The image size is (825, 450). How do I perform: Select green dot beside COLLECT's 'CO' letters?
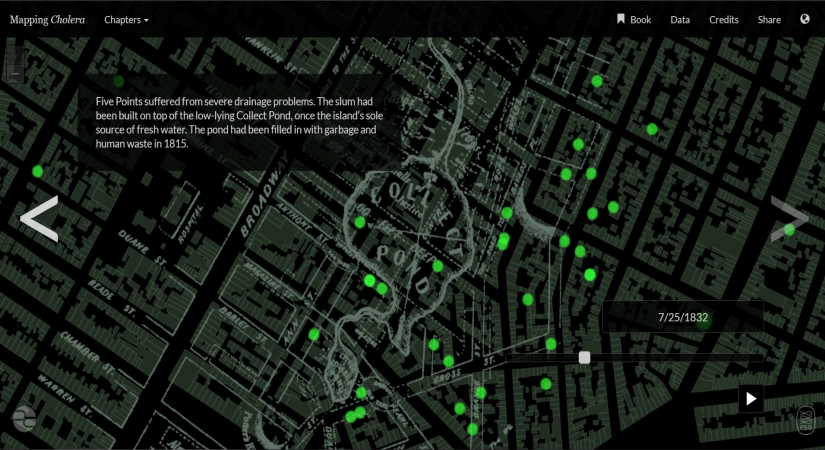[360, 222]
